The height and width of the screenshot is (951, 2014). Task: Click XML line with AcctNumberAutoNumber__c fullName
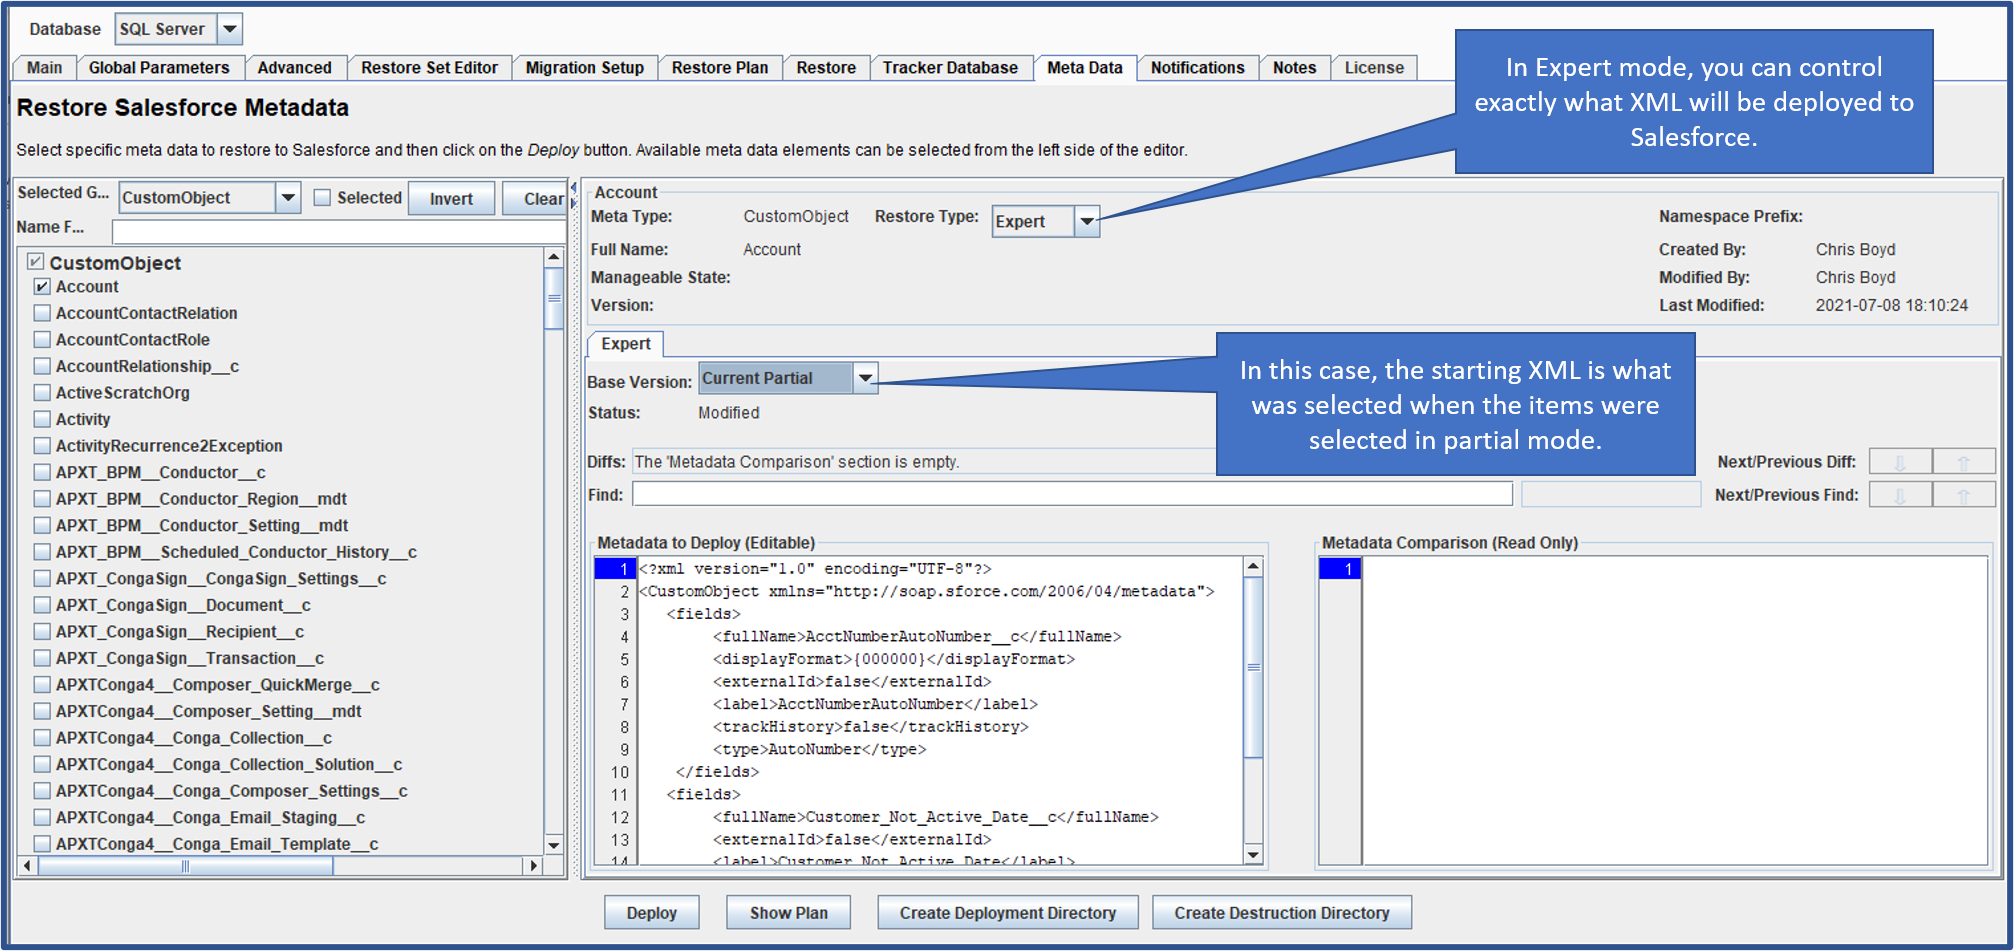(917, 636)
